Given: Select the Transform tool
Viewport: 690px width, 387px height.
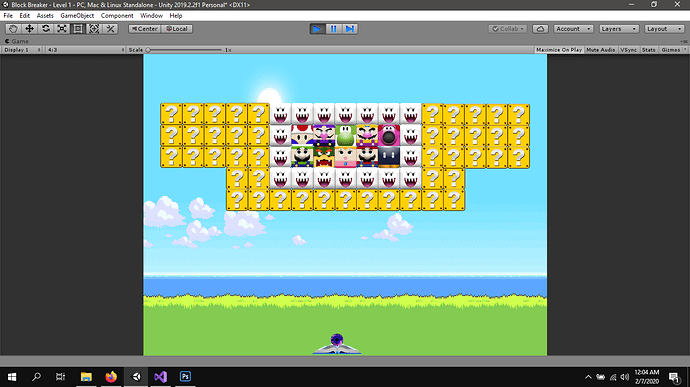Looking at the screenshot, I should tap(94, 29).
